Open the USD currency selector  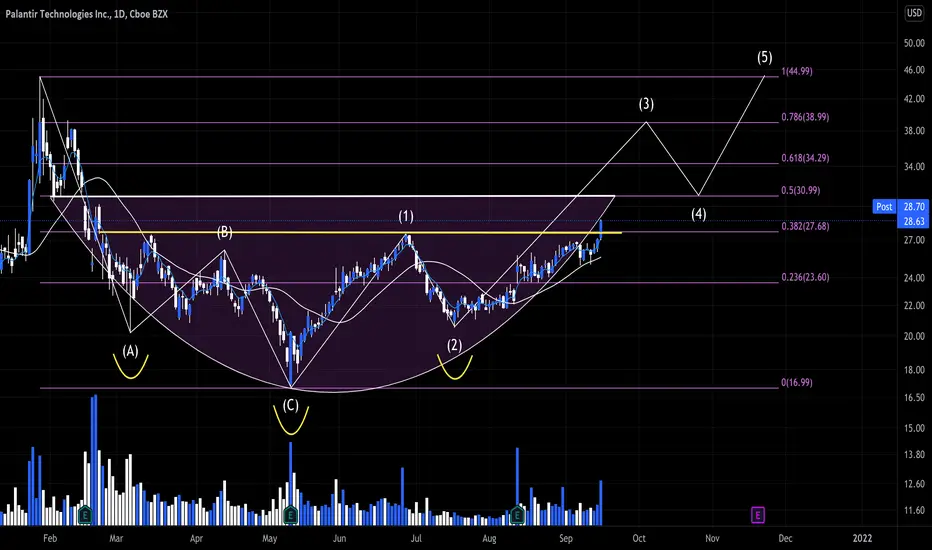[914, 13]
